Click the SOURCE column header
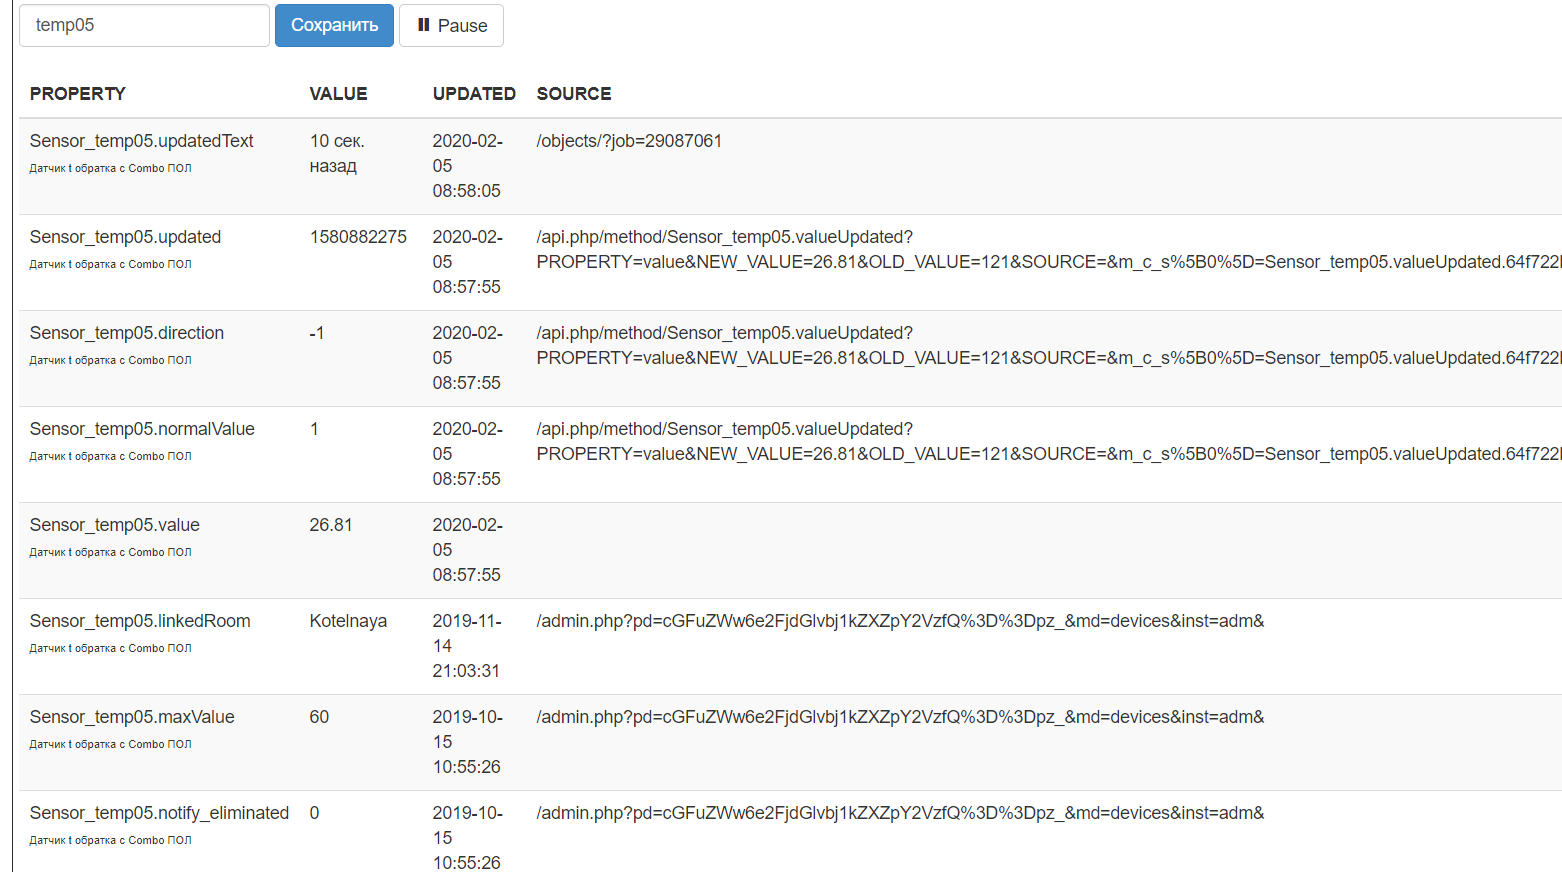This screenshot has width=1562, height=872. click(574, 94)
